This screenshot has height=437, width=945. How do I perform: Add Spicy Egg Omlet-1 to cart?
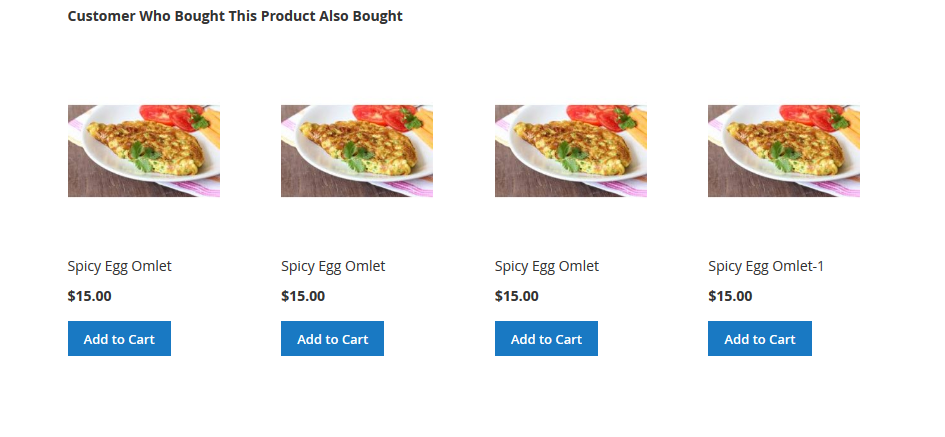click(759, 339)
